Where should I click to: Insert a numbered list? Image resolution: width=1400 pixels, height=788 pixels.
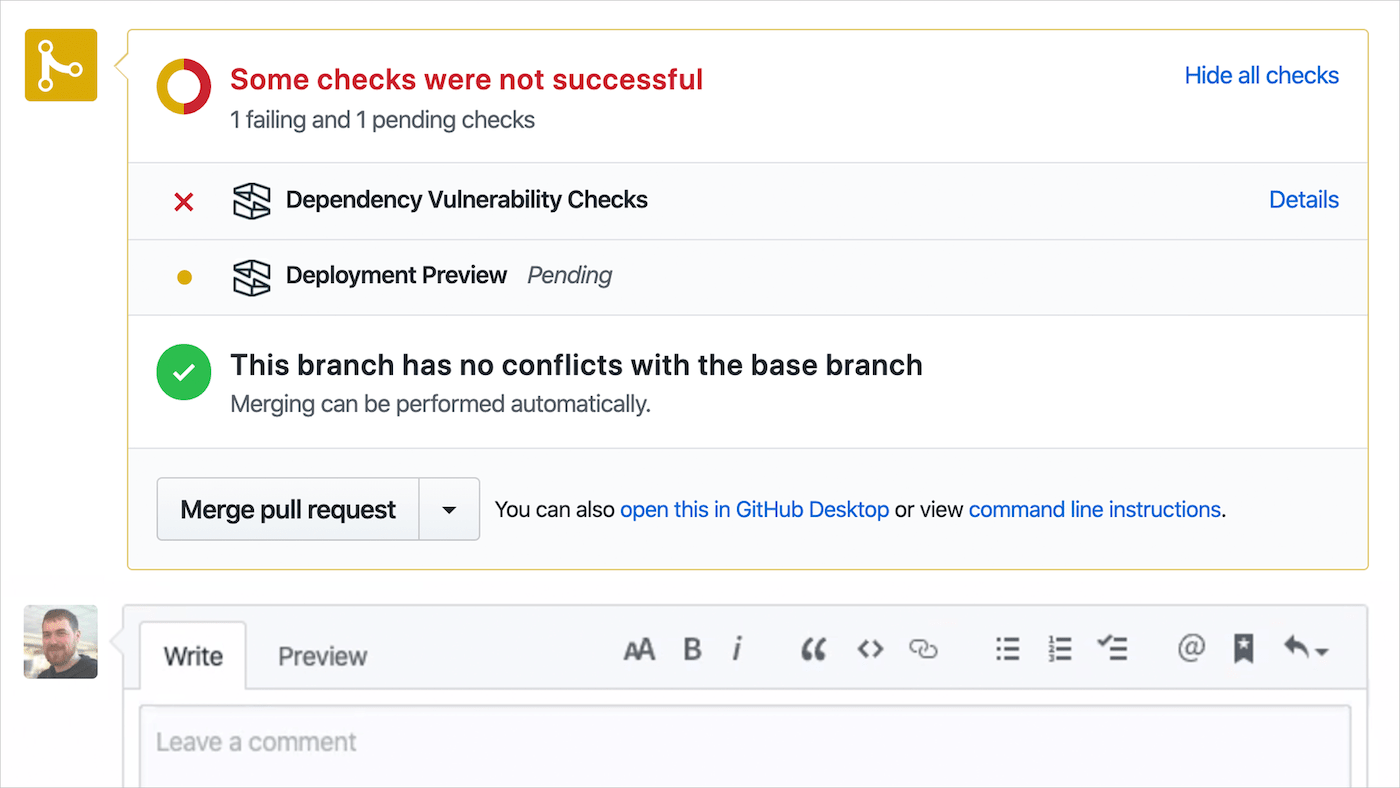(1060, 650)
